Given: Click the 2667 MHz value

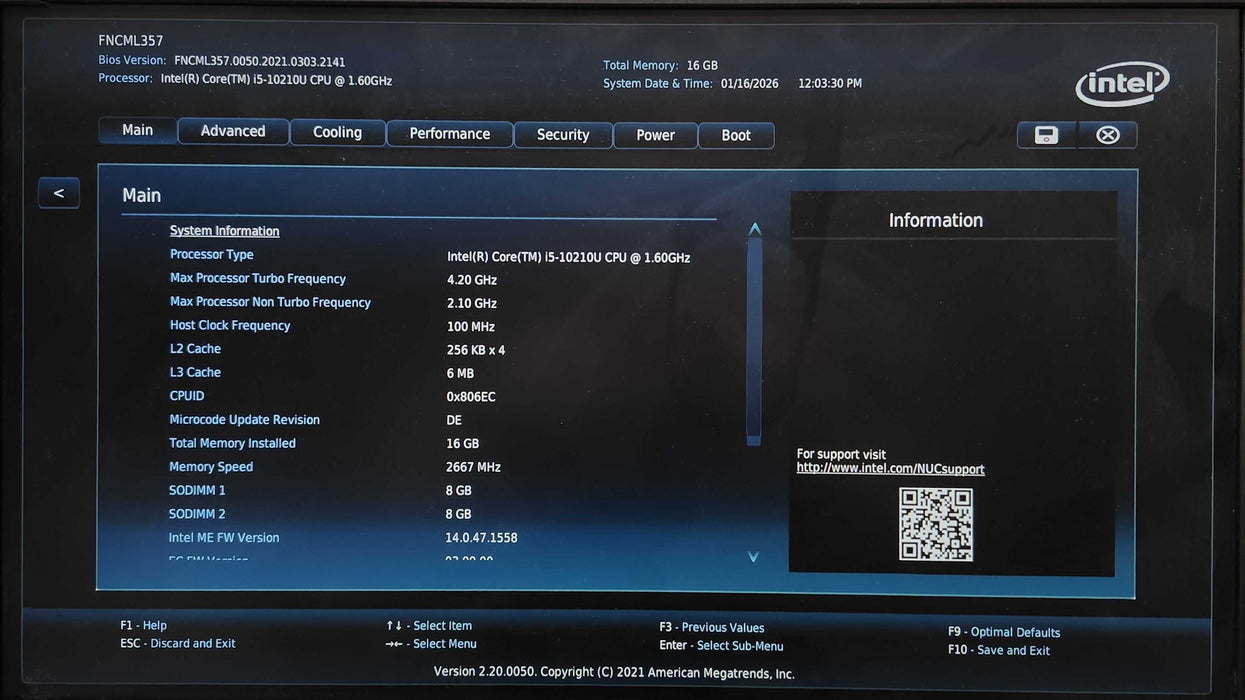Looking at the screenshot, I should click(x=473, y=467).
